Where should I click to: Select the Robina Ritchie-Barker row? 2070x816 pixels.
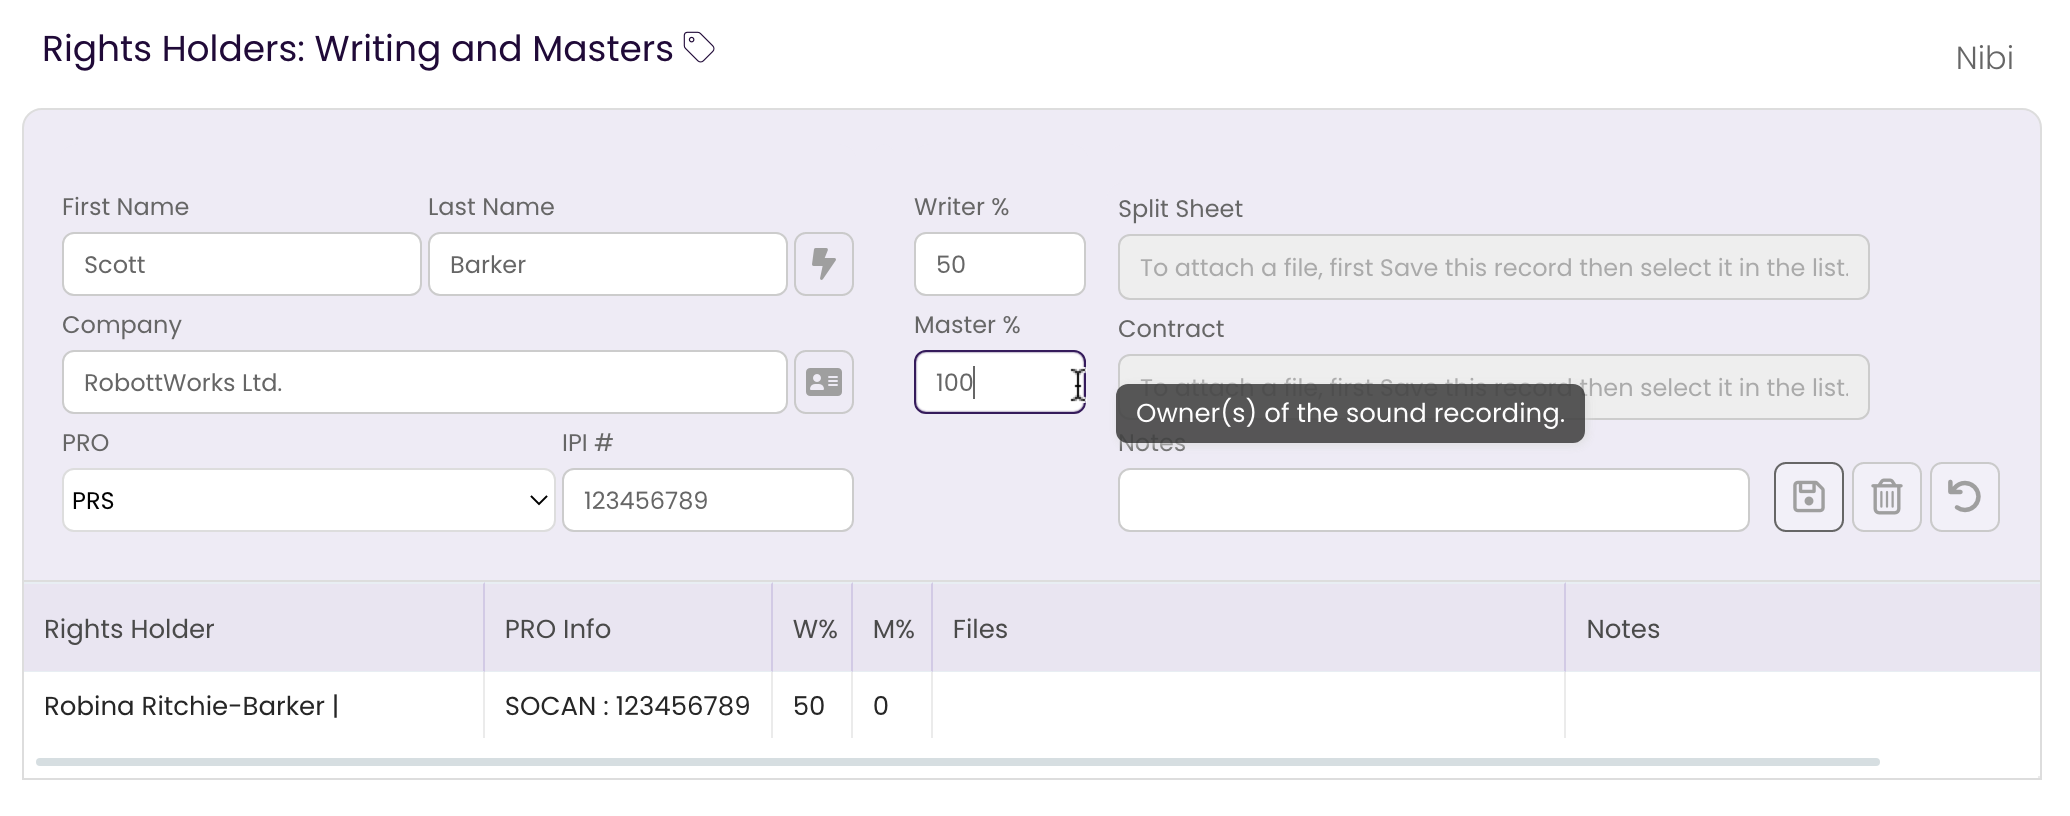click(1032, 706)
